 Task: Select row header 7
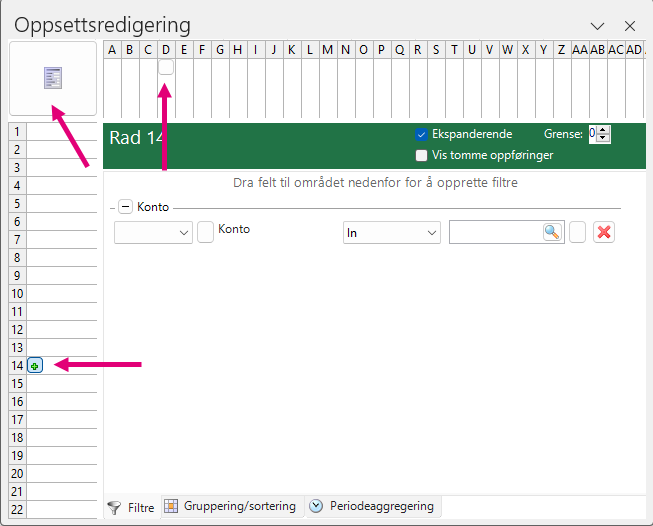click(x=17, y=239)
